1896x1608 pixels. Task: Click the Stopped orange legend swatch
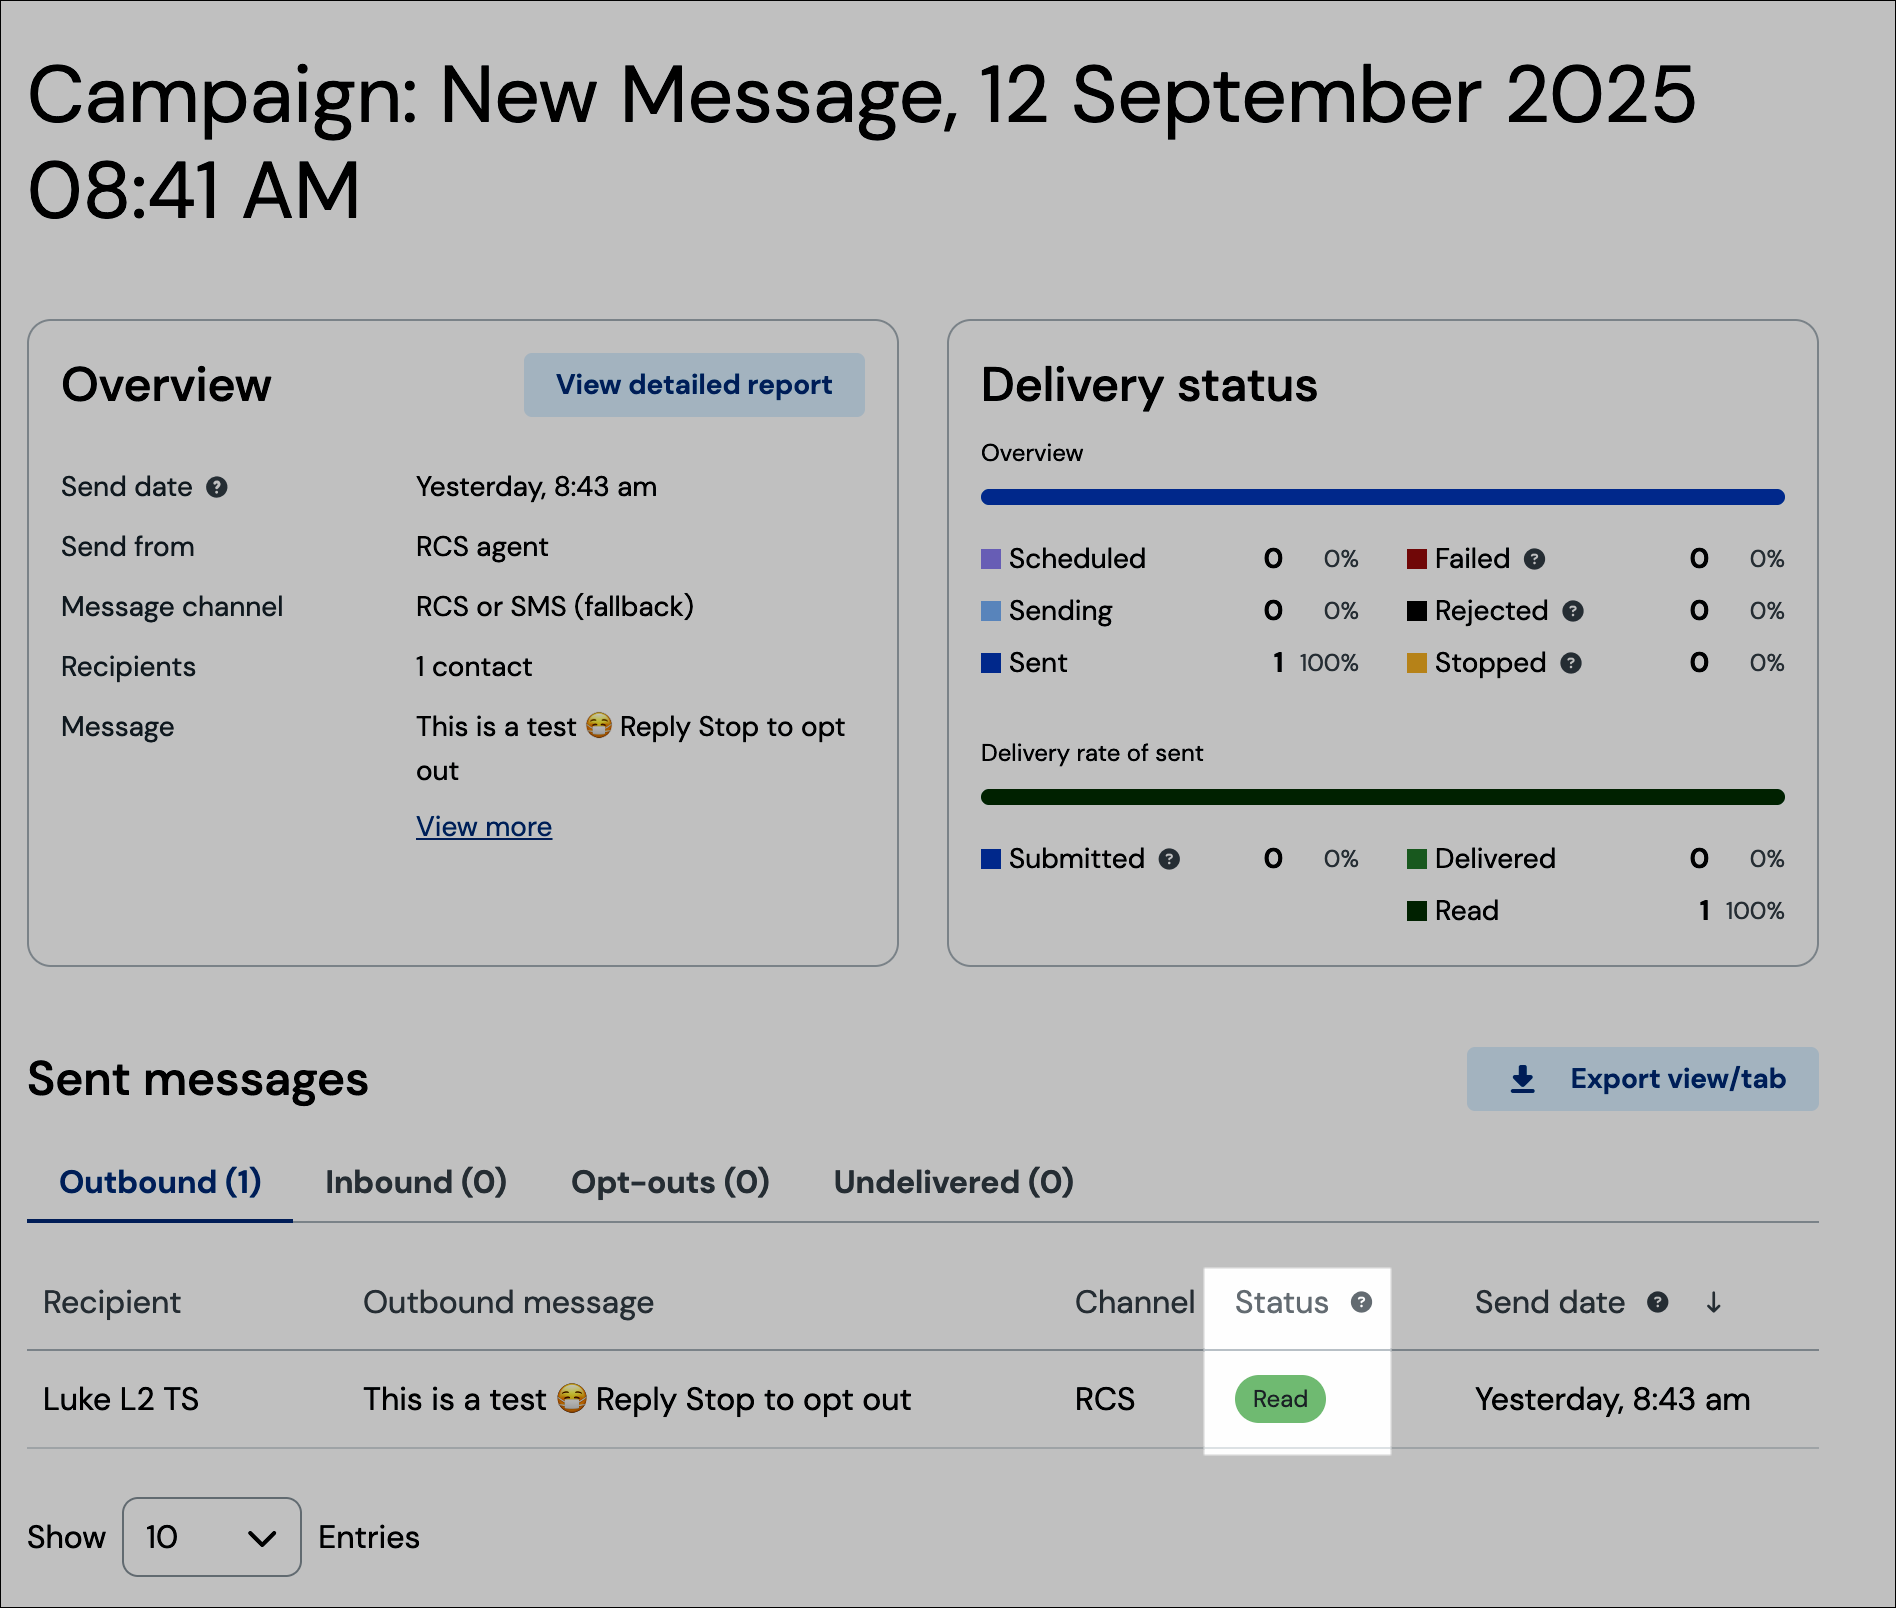click(1417, 663)
